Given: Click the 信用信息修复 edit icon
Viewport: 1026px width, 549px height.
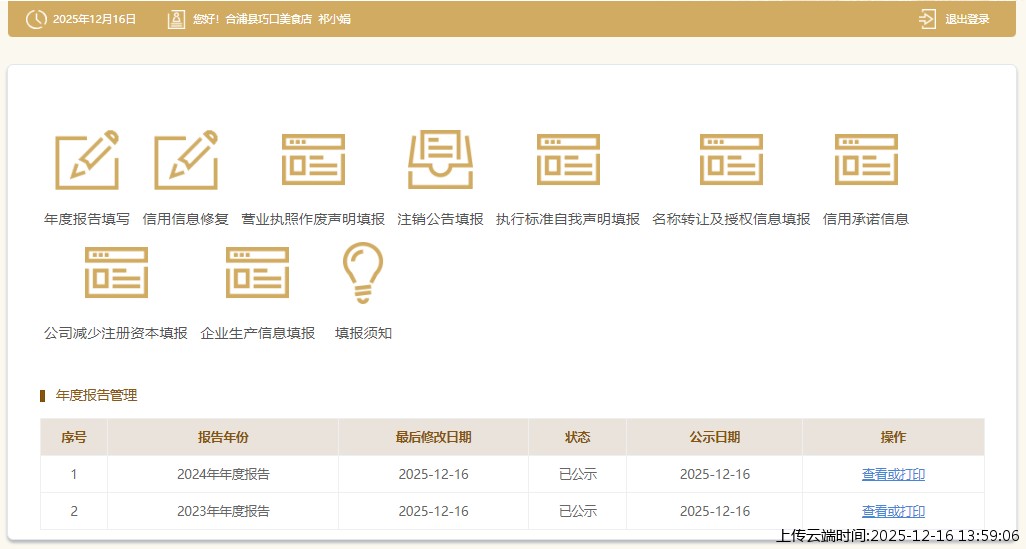Looking at the screenshot, I should click(x=185, y=160).
